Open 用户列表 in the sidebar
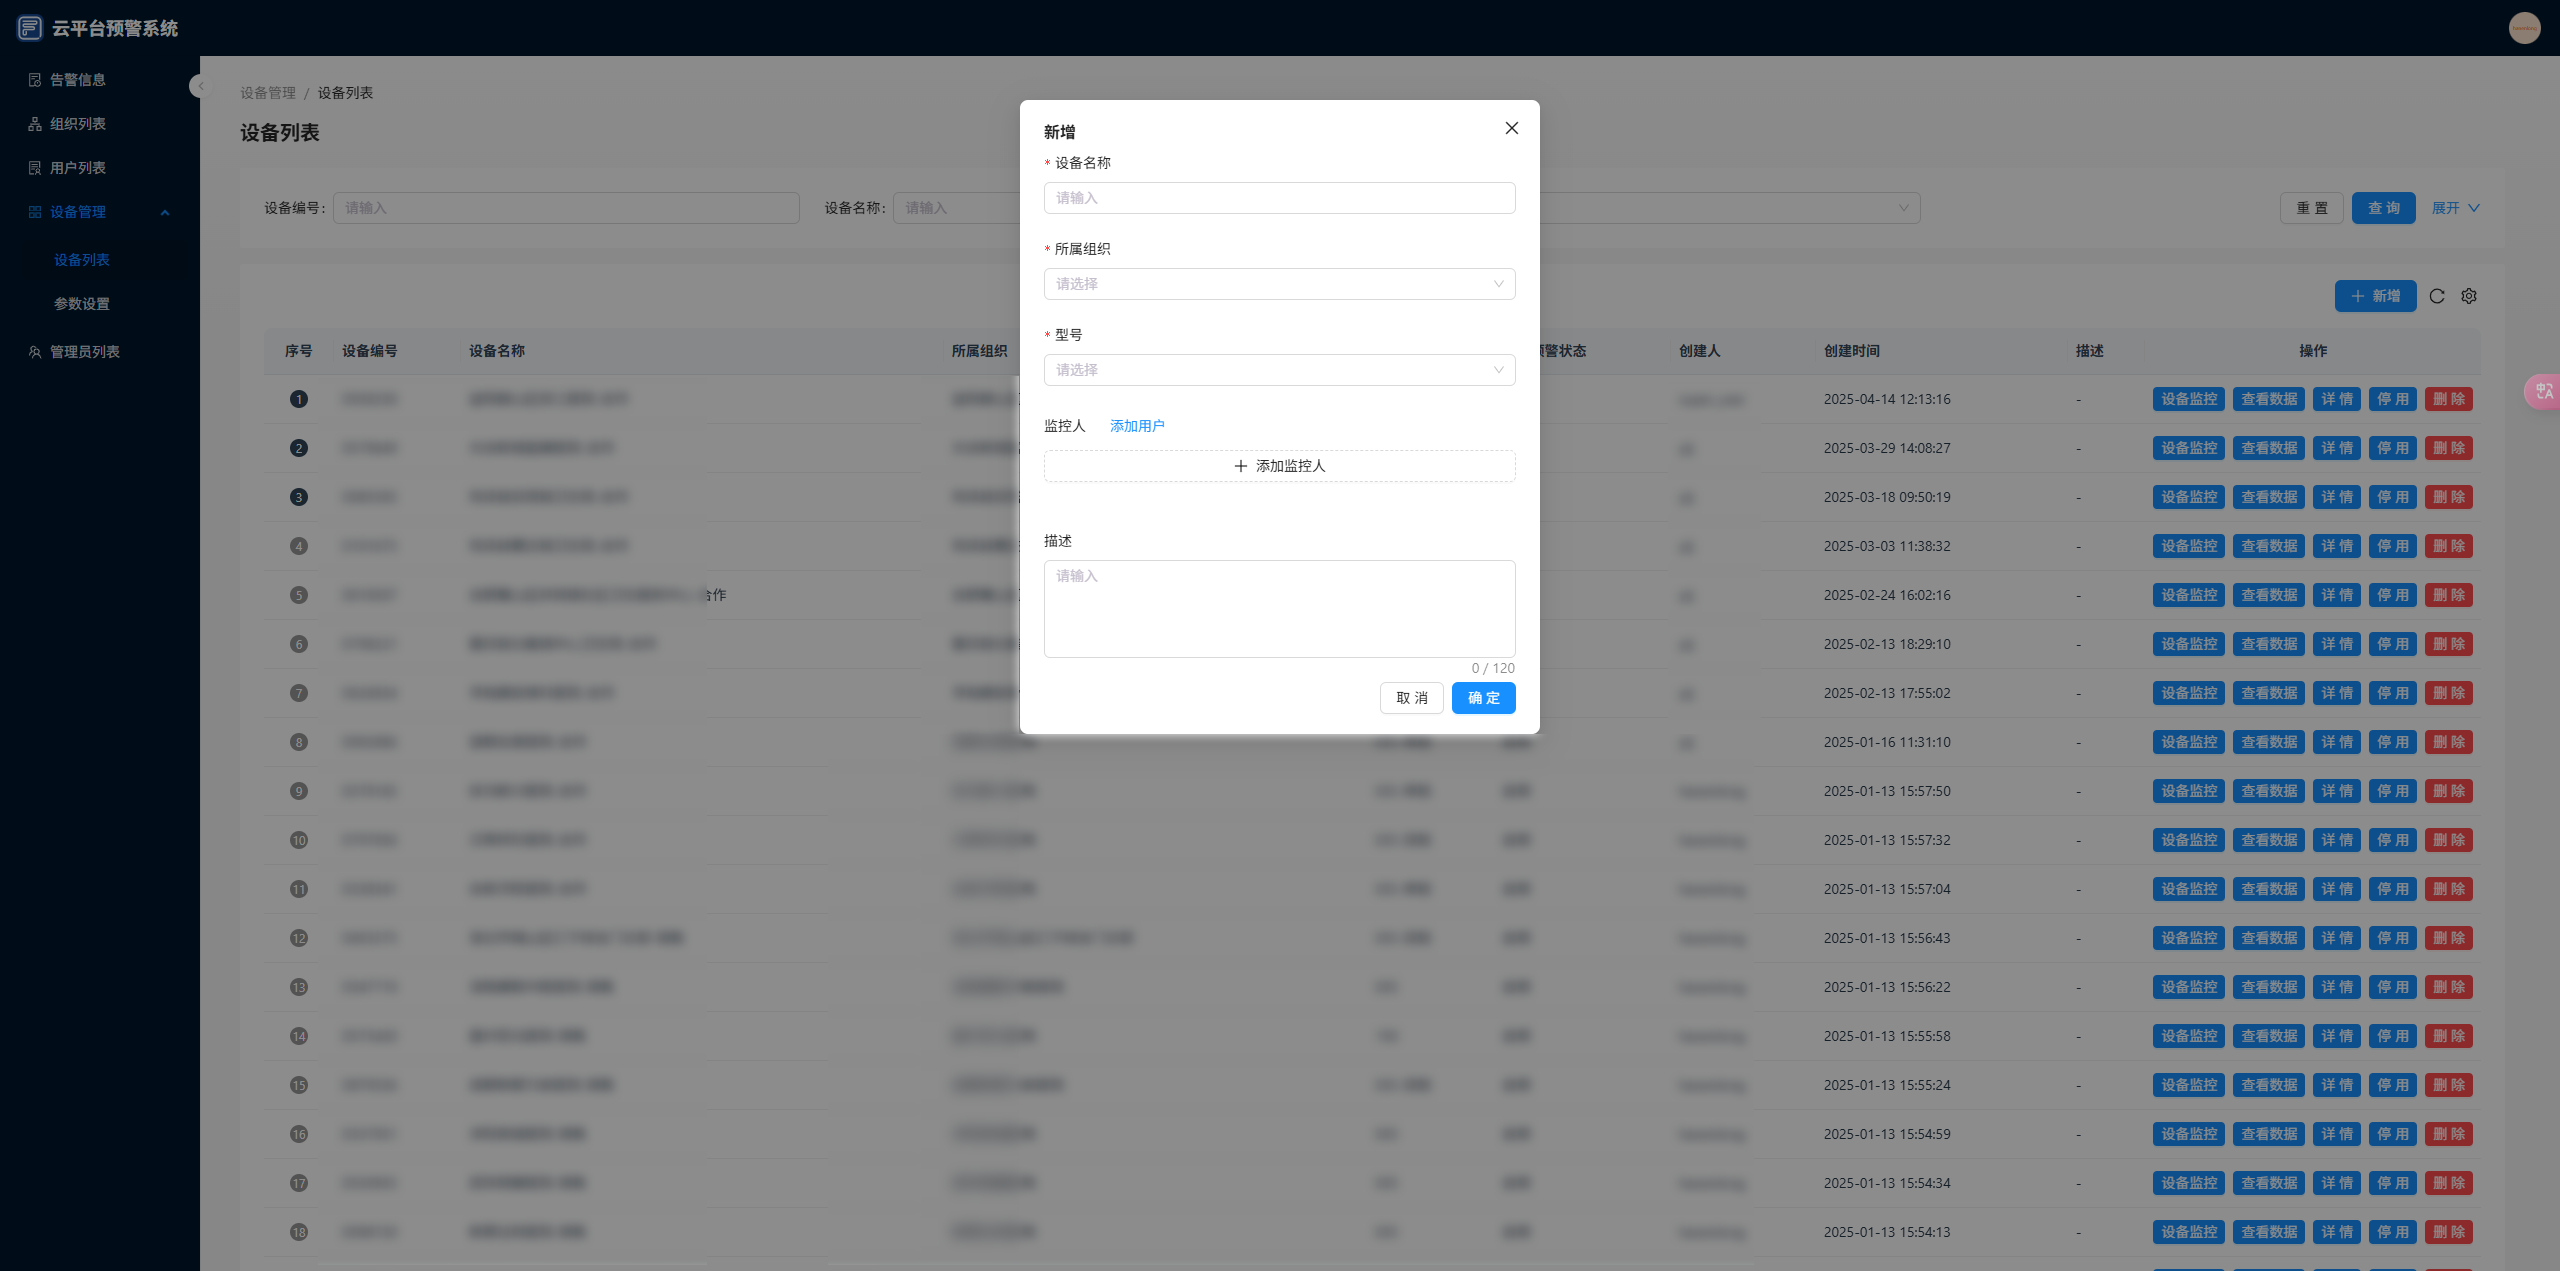The width and height of the screenshot is (2560, 1271). (78, 168)
